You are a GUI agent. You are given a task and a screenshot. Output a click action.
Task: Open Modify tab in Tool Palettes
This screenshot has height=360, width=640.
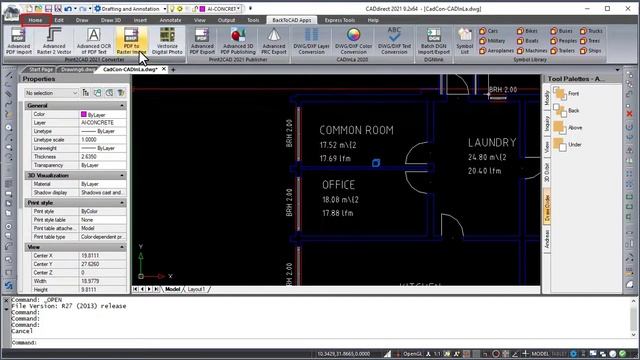[x=547, y=98]
